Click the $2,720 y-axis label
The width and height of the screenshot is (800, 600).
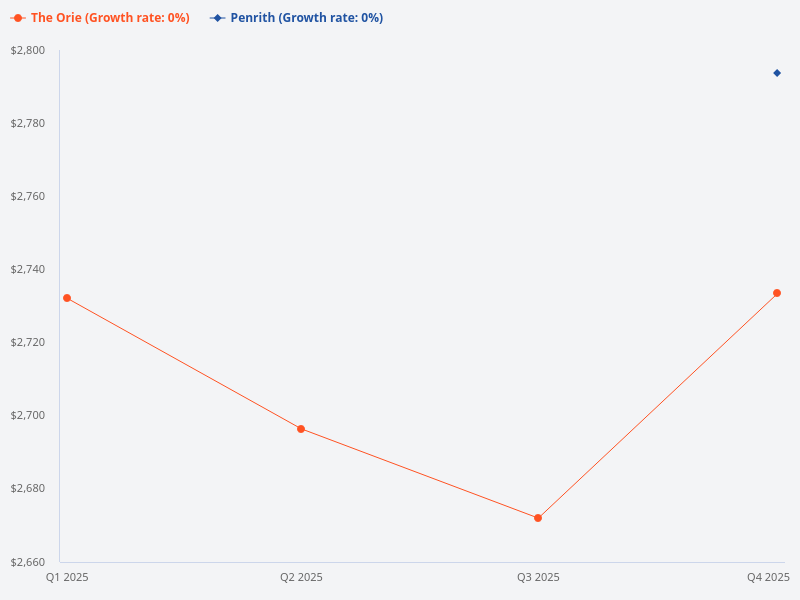[x=28, y=342]
